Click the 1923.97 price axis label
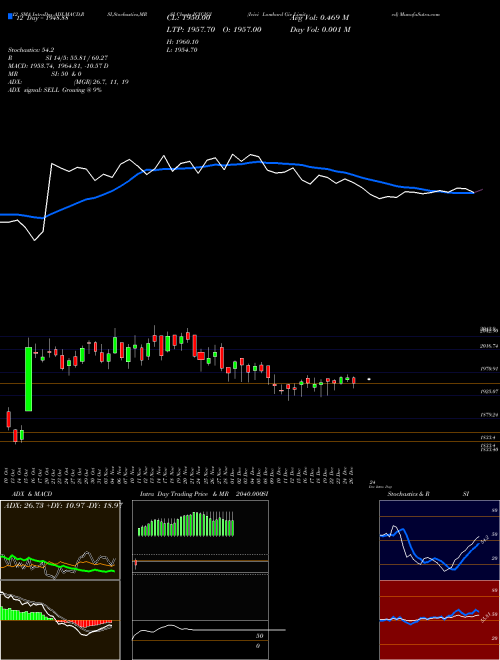This screenshot has width=500, height=660. tap(489, 391)
